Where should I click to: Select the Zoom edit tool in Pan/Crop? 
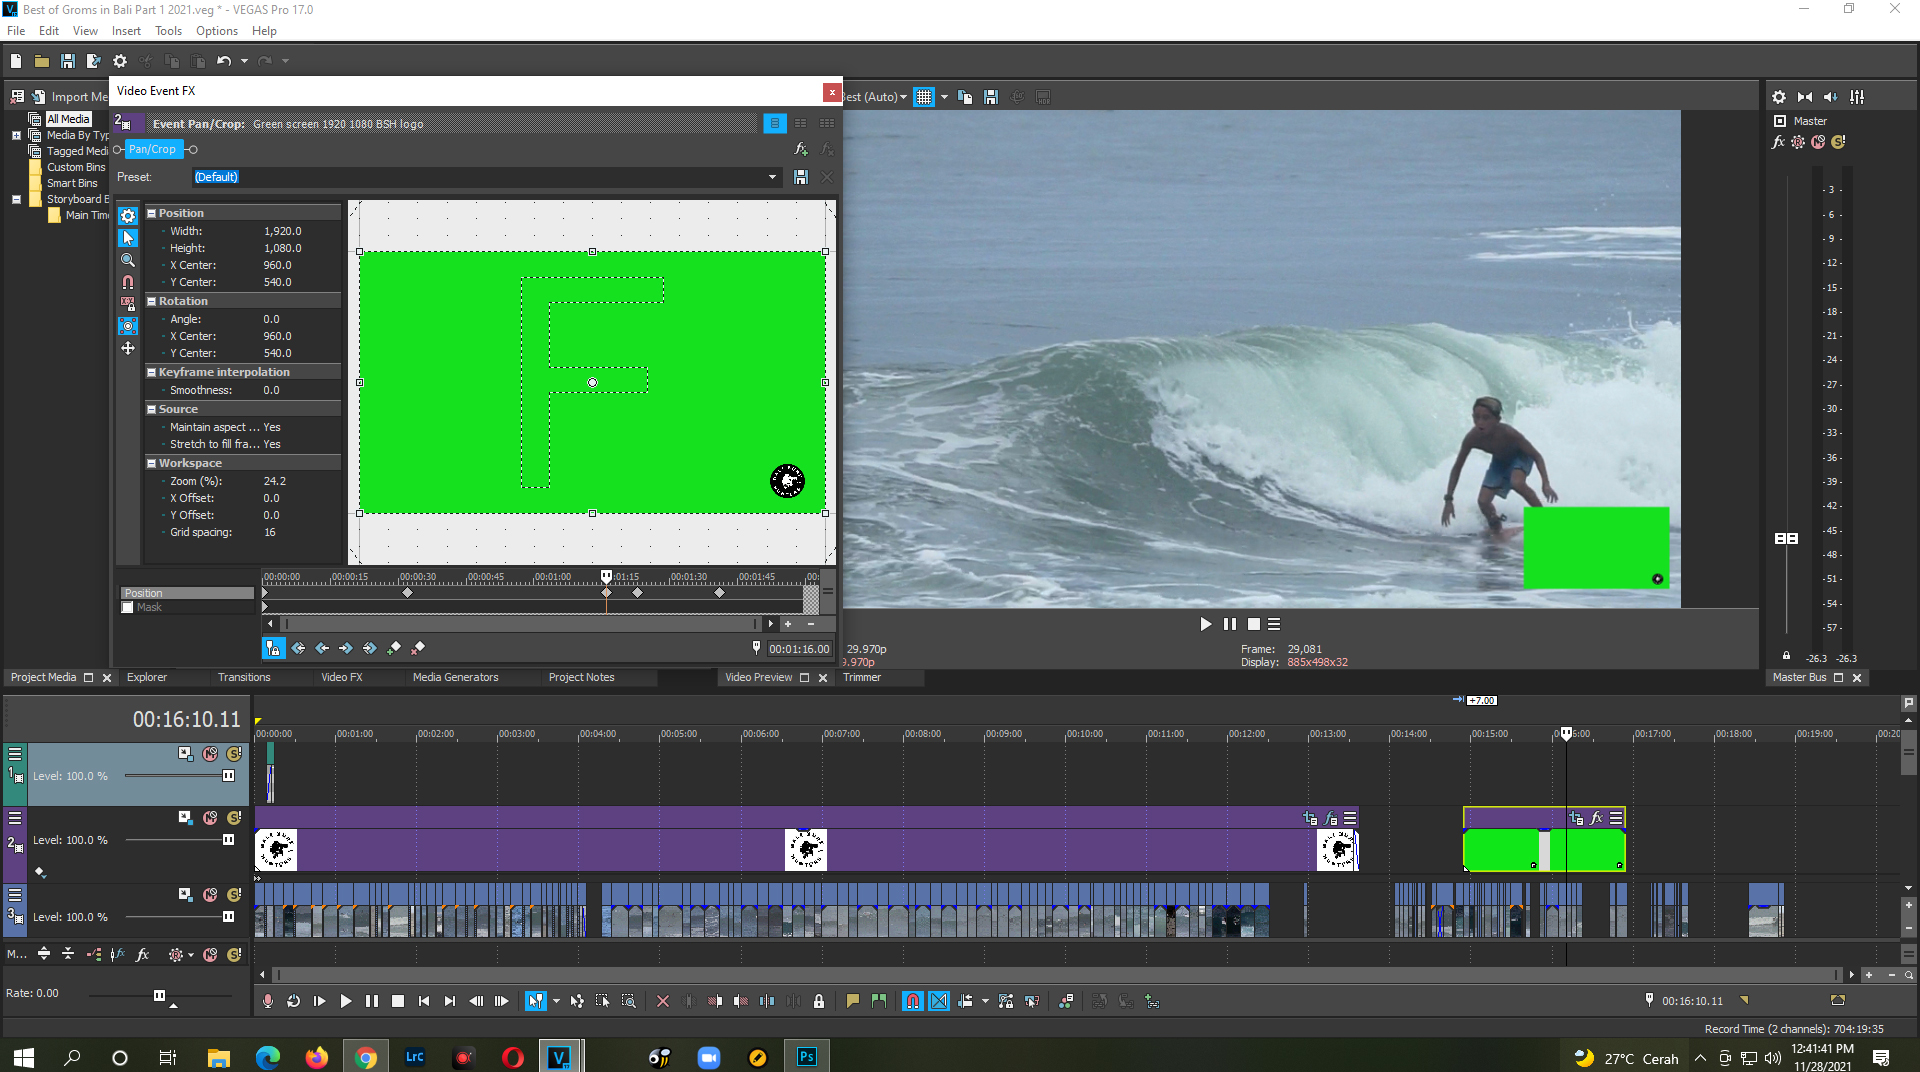click(x=128, y=260)
